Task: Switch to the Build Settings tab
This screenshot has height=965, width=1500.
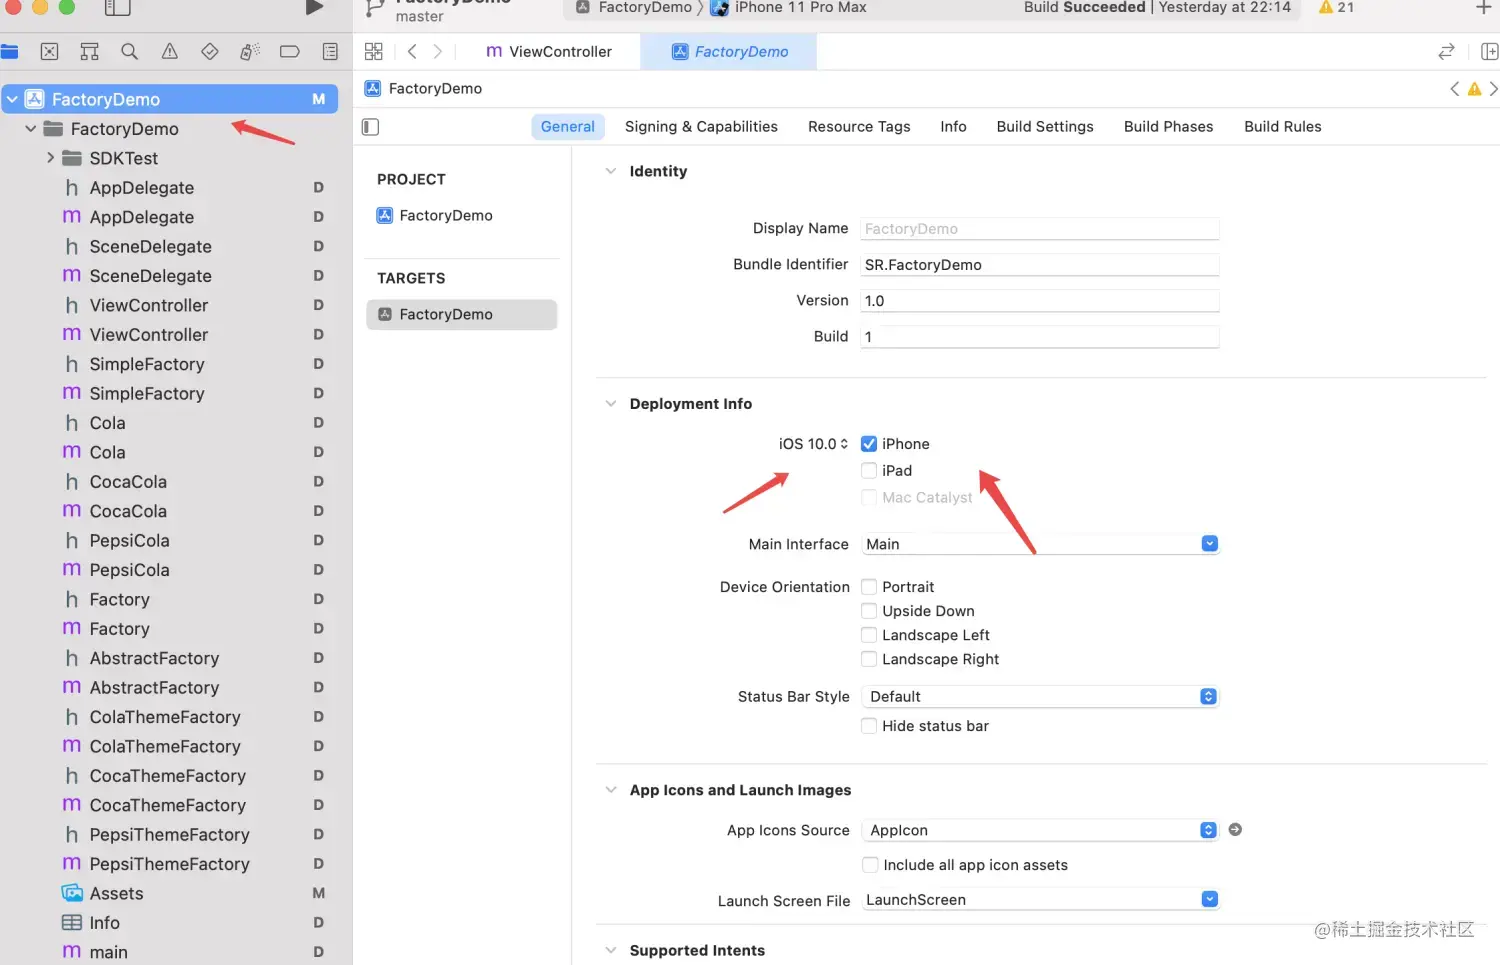Action: tap(1045, 127)
